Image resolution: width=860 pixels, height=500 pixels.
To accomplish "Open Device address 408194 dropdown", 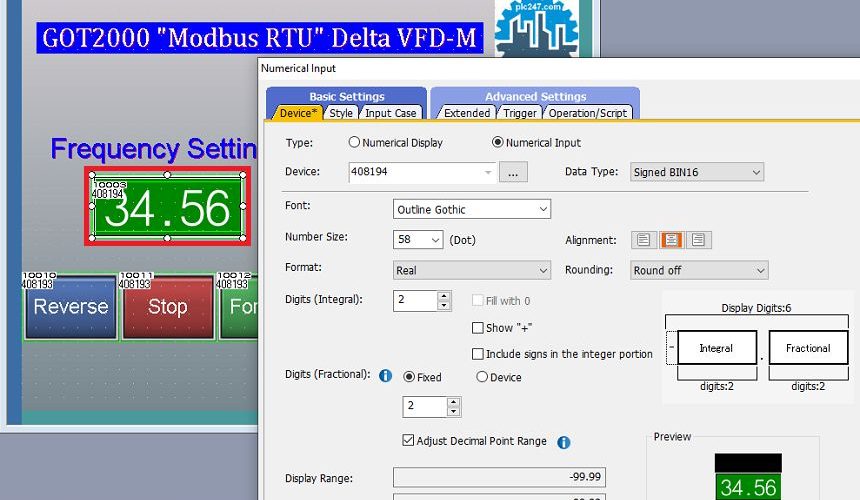I will click(488, 172).
